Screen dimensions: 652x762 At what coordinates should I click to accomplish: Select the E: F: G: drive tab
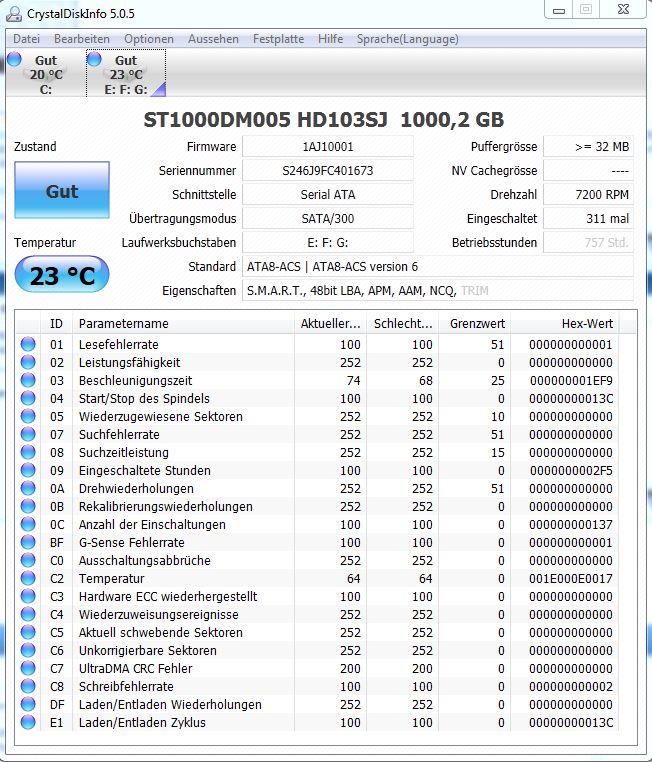pos(126,74)
